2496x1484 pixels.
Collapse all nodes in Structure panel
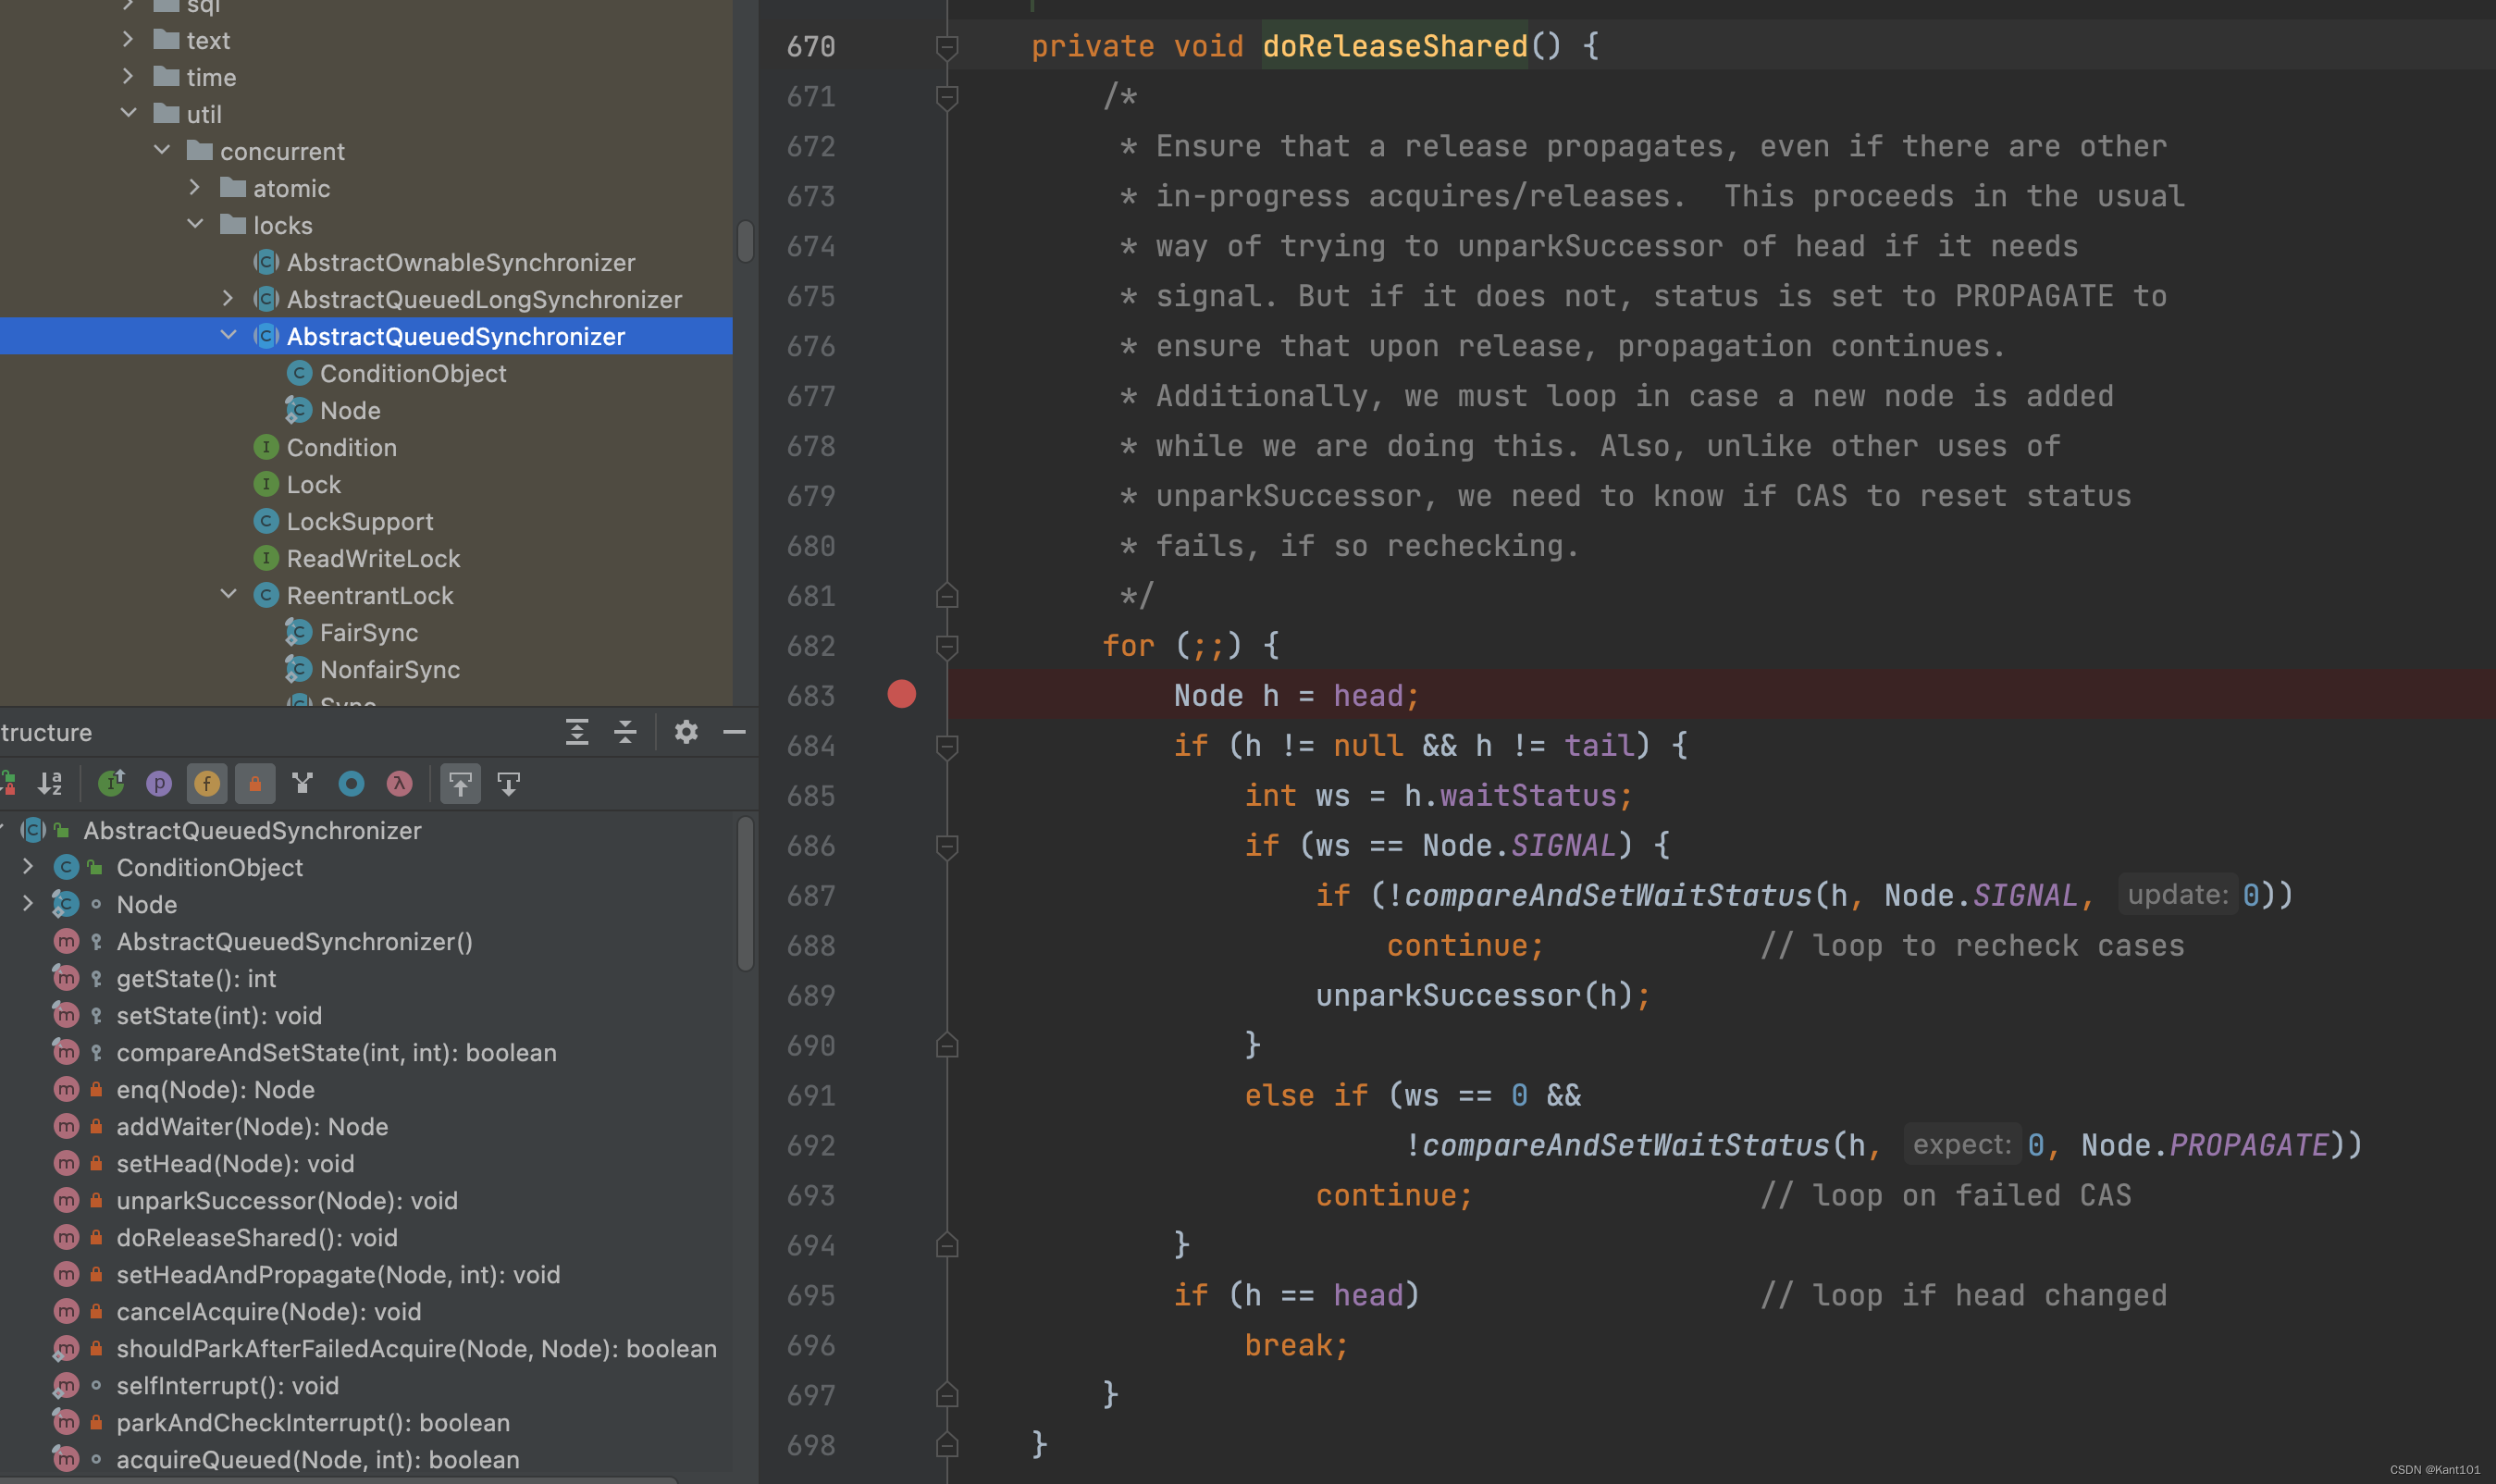tap(625, 732)
